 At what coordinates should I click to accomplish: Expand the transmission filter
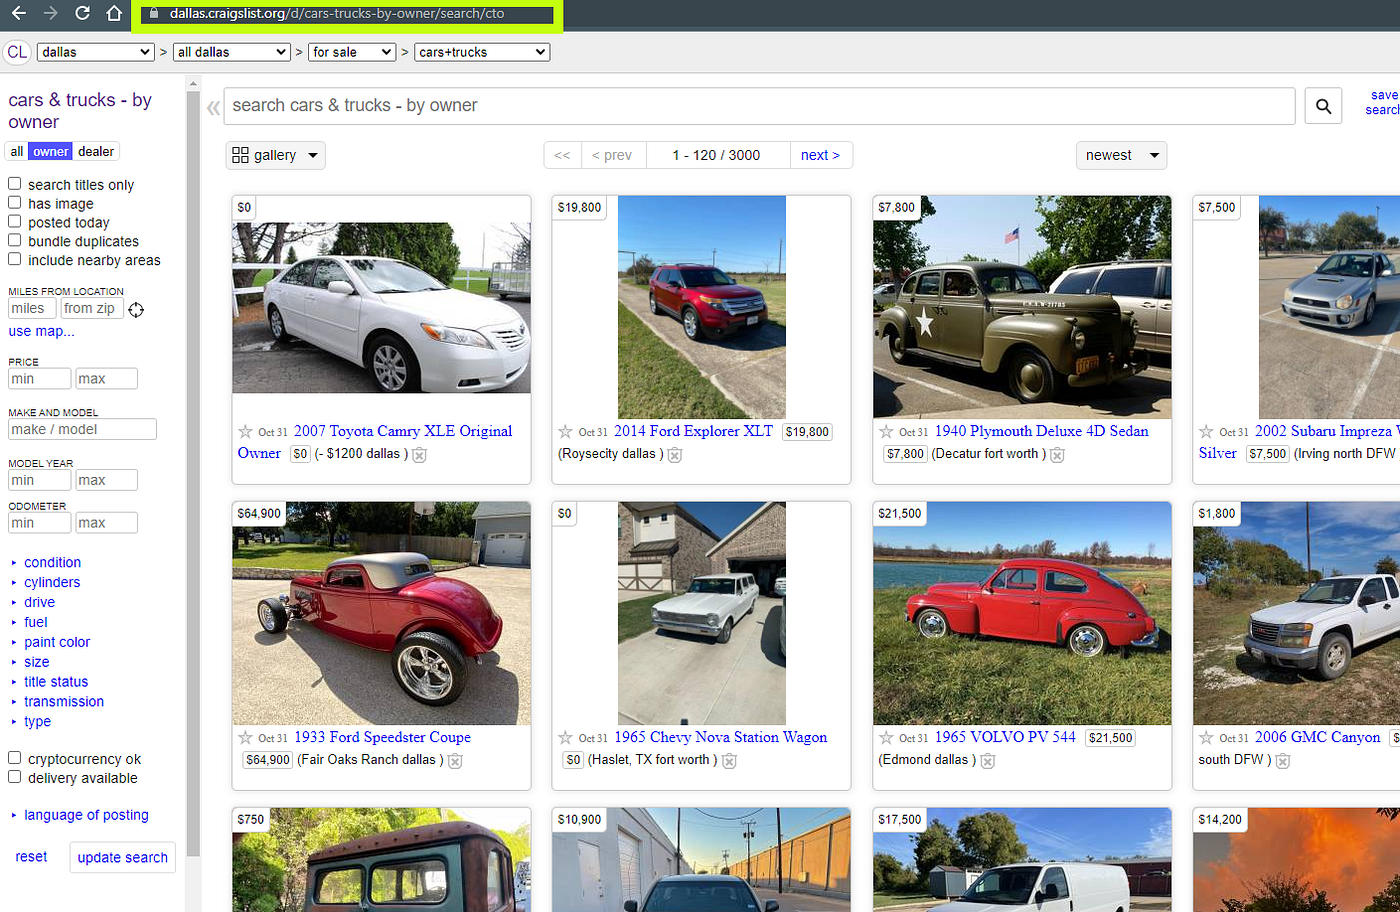[x=64, y=702]
